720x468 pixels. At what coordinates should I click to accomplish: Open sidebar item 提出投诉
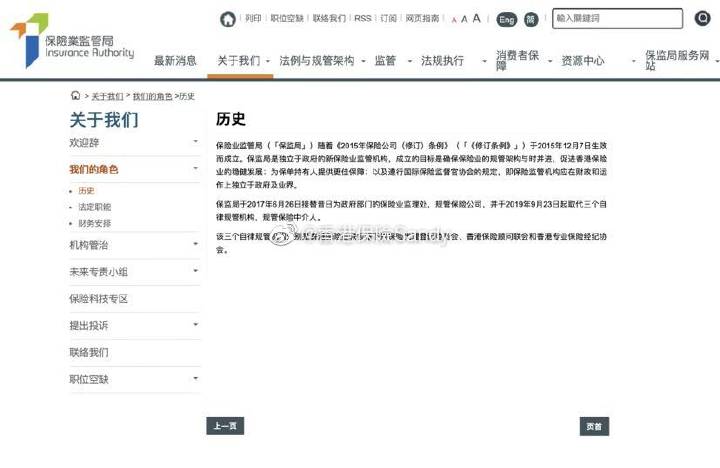tap(89, 326)
